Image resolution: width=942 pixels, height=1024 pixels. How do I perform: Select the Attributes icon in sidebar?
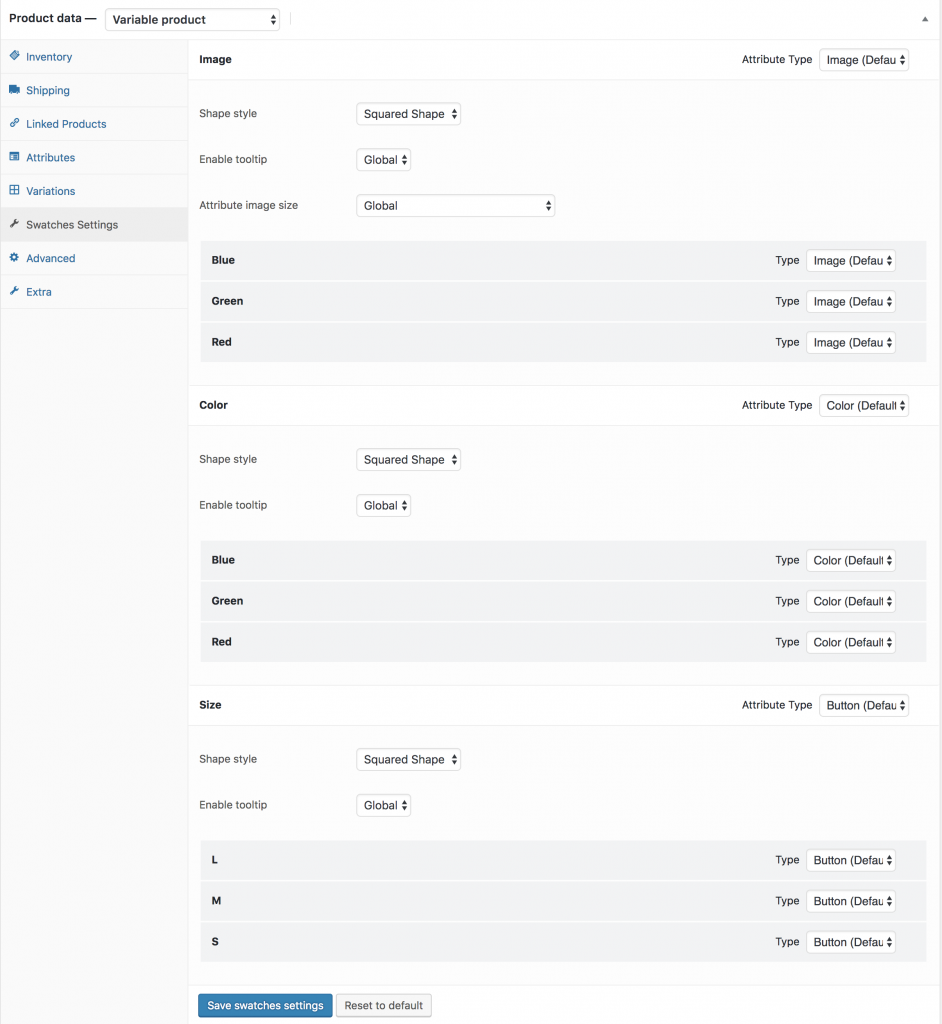(x=14, y=157)
